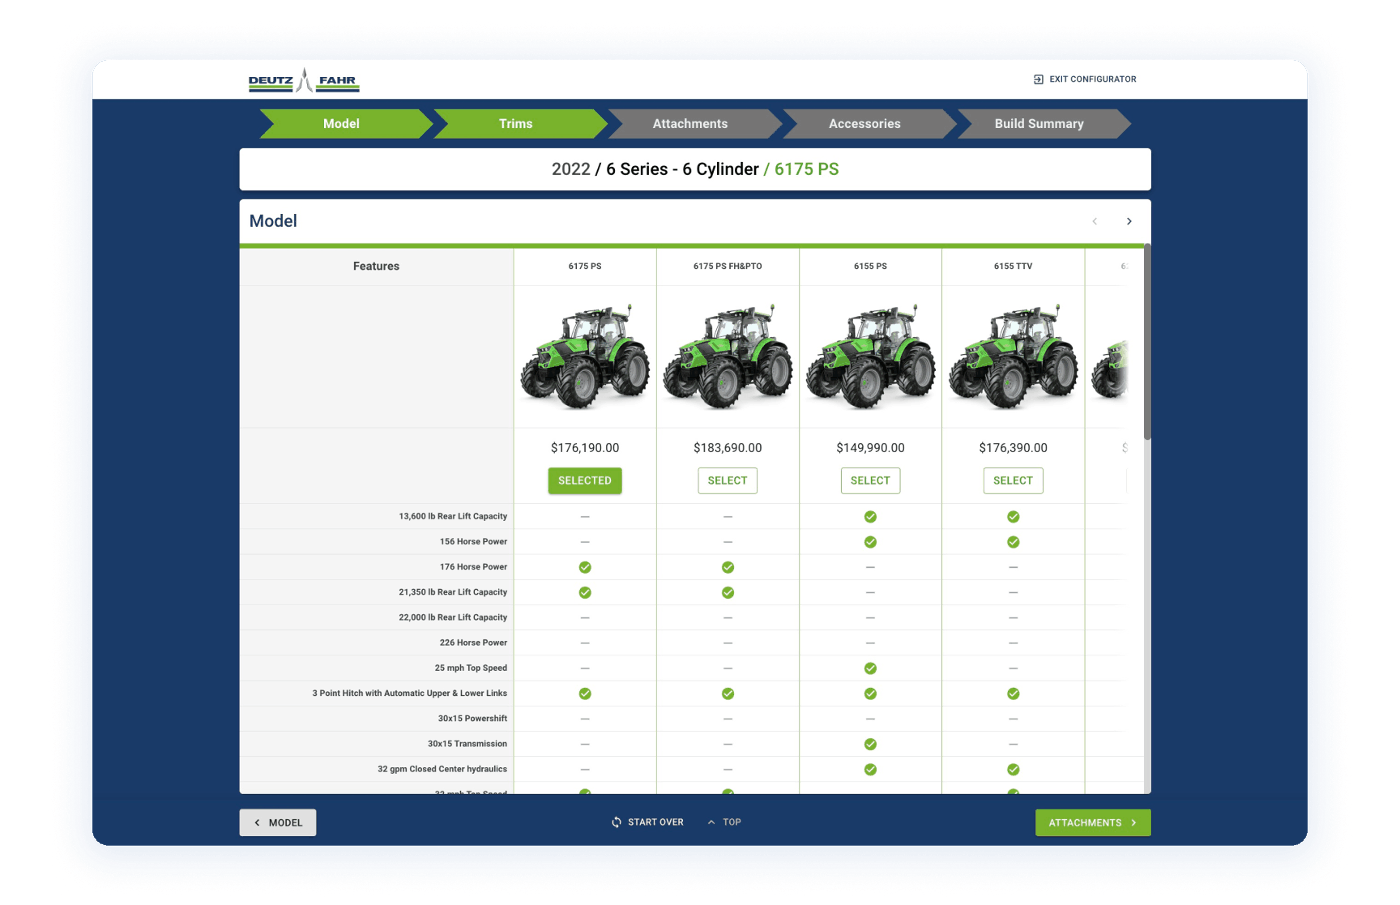Jump to TOP link
Image resolution: width=1400 pixels, height=905 pixels.
click(x=732, y=822)
